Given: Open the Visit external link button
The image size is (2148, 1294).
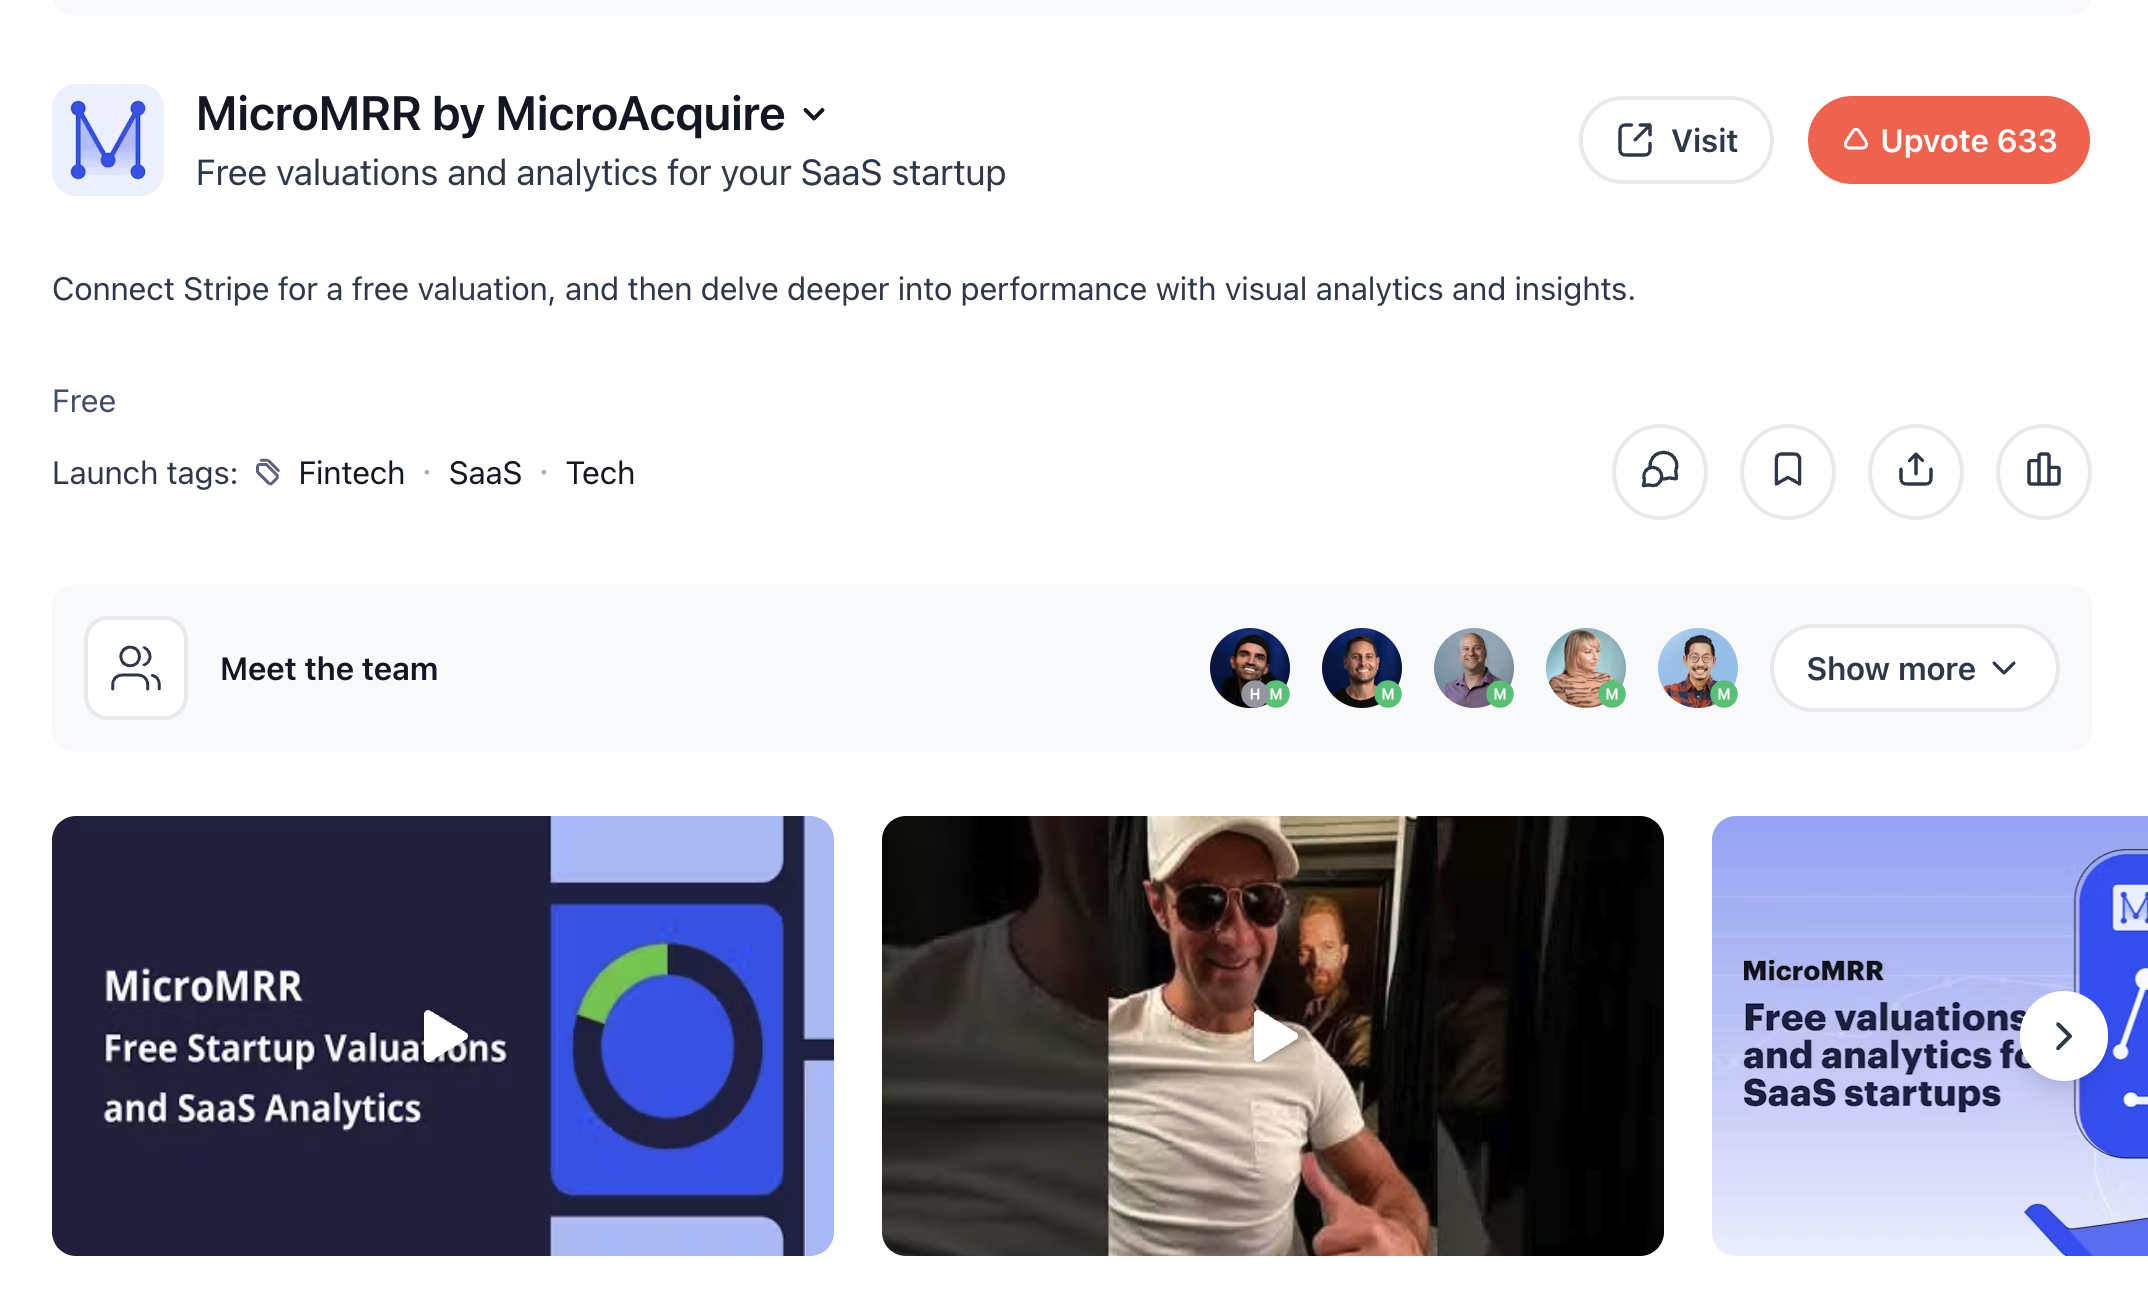Looking at the screenshot, I should pos(1676,140).
